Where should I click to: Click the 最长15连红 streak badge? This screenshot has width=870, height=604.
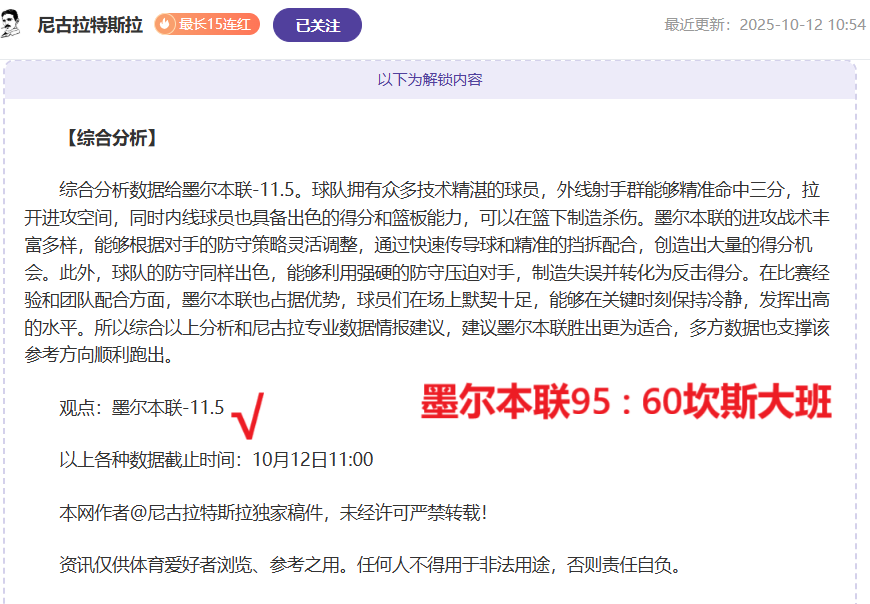[208, 25]
